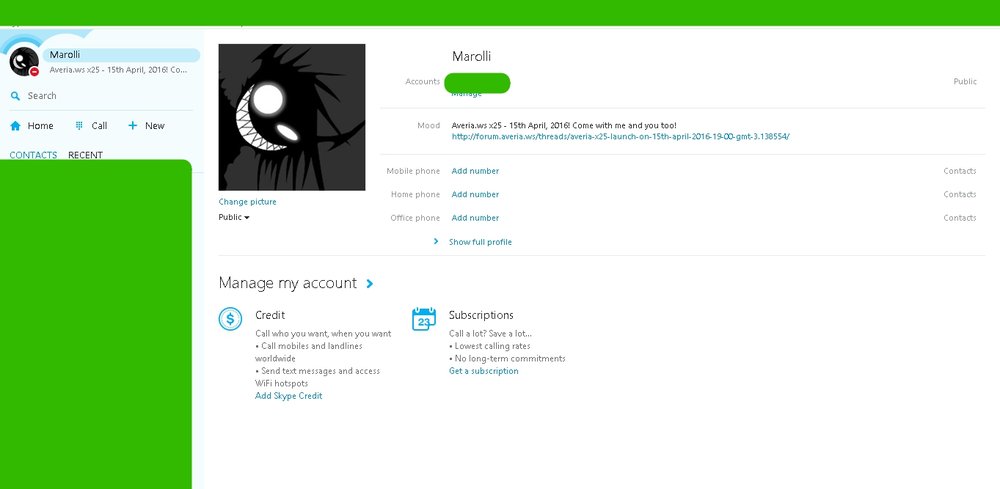Click Get a subscription link
Screen dimensions: 1000x489
point(484,371)
